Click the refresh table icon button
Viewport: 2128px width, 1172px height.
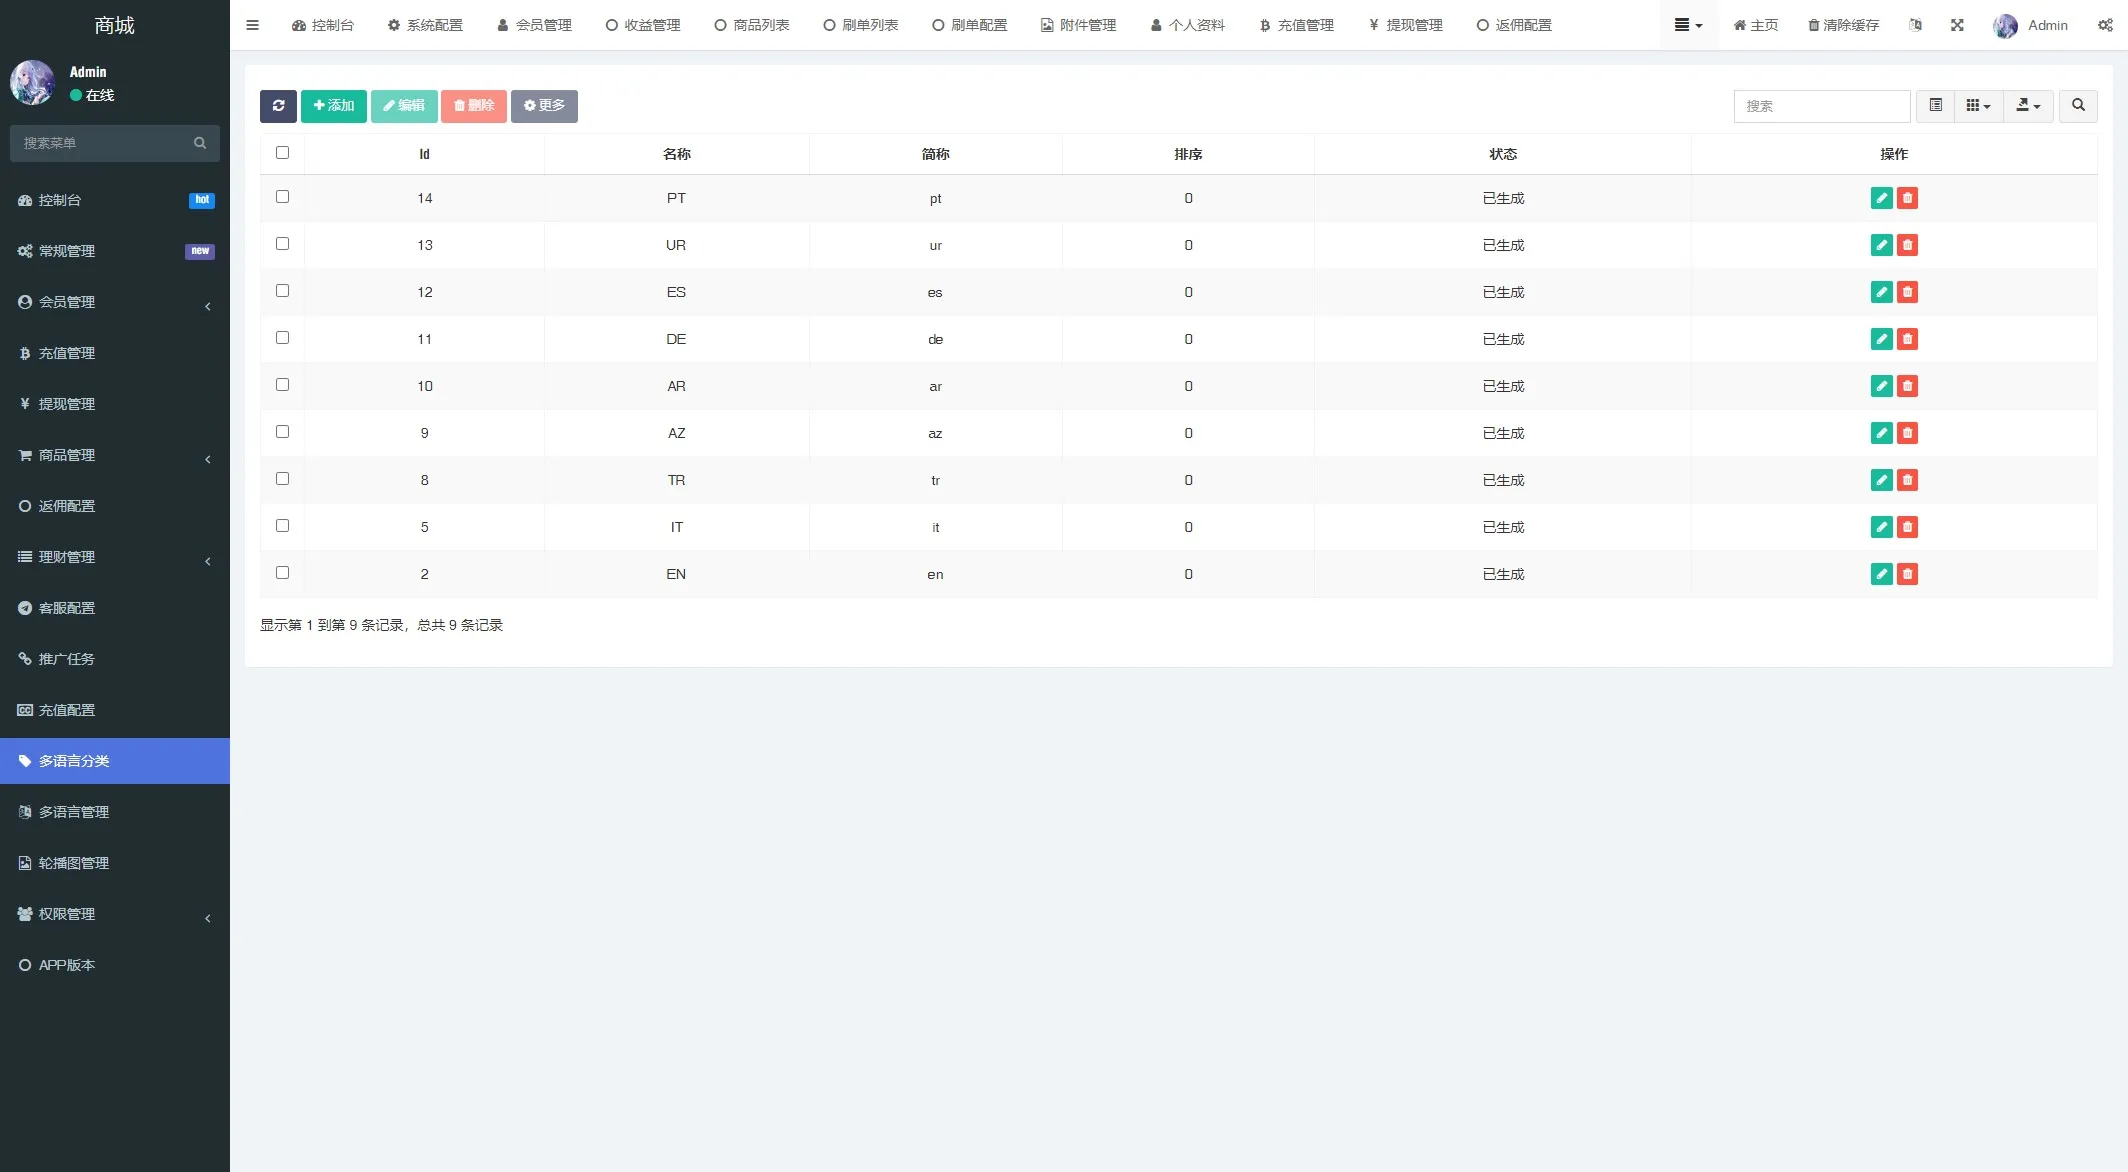pyautogui.click(x=278, y=106)
